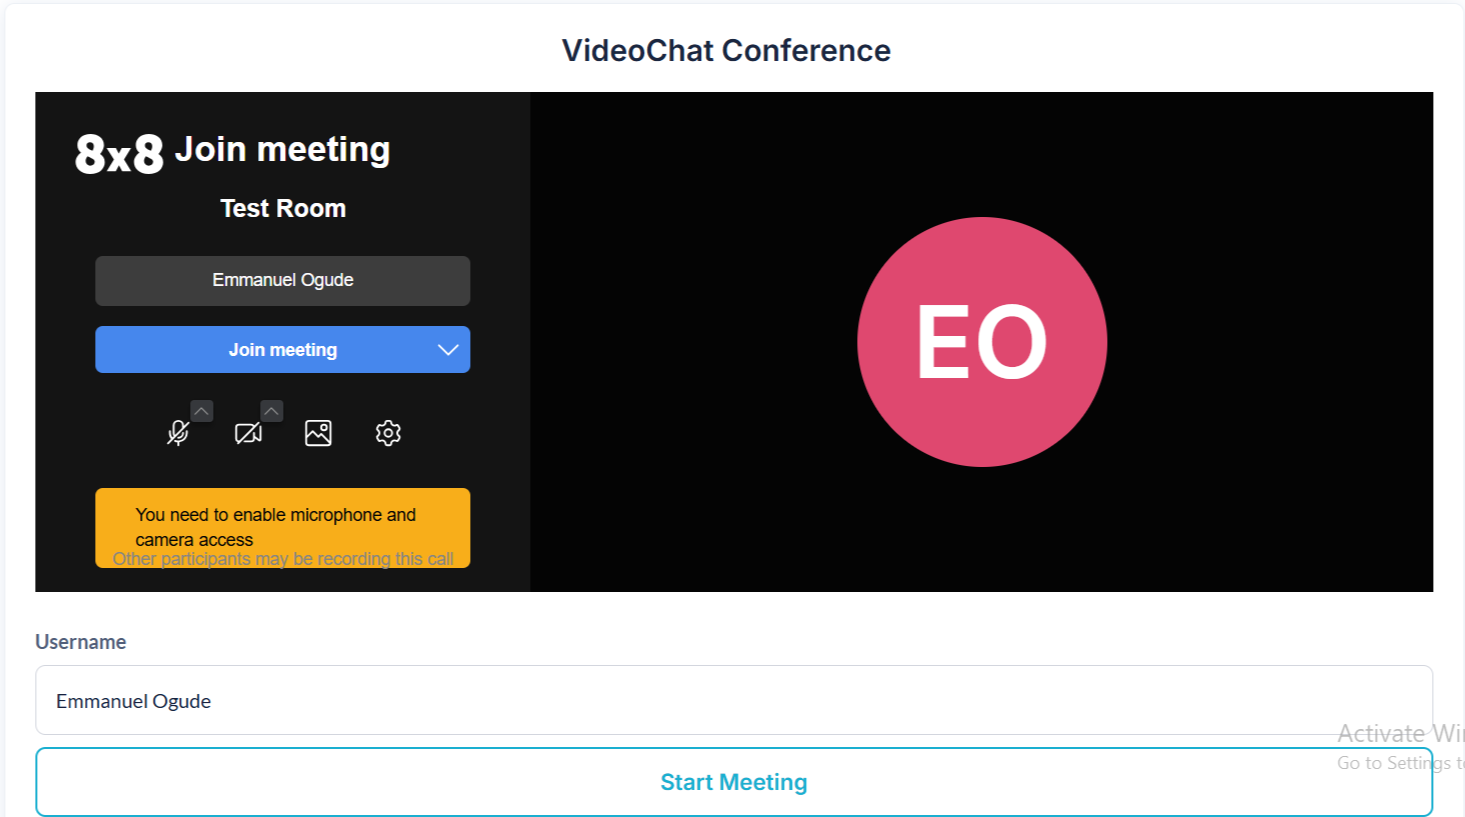Expand camera options chevron above camera icon
The height and width of the screenshot is (817, 1465).
(272, 411)
